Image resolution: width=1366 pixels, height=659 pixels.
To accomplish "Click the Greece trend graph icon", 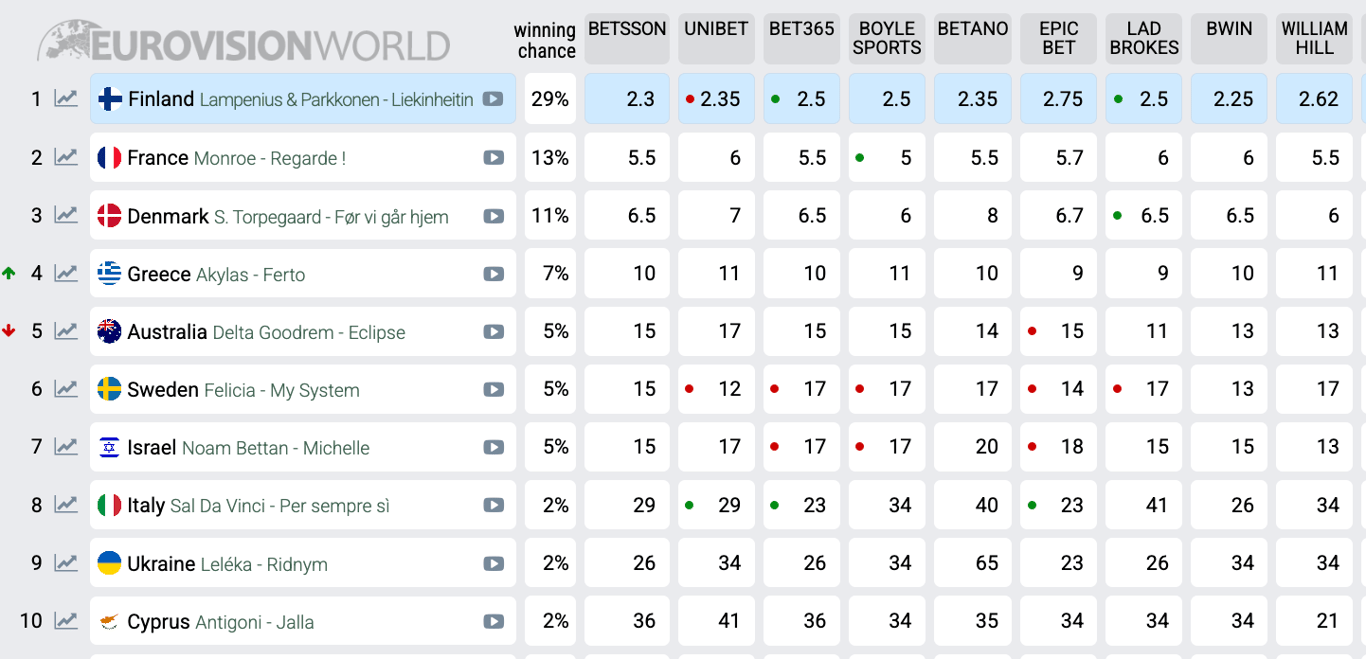I will (x=66, y=273).
